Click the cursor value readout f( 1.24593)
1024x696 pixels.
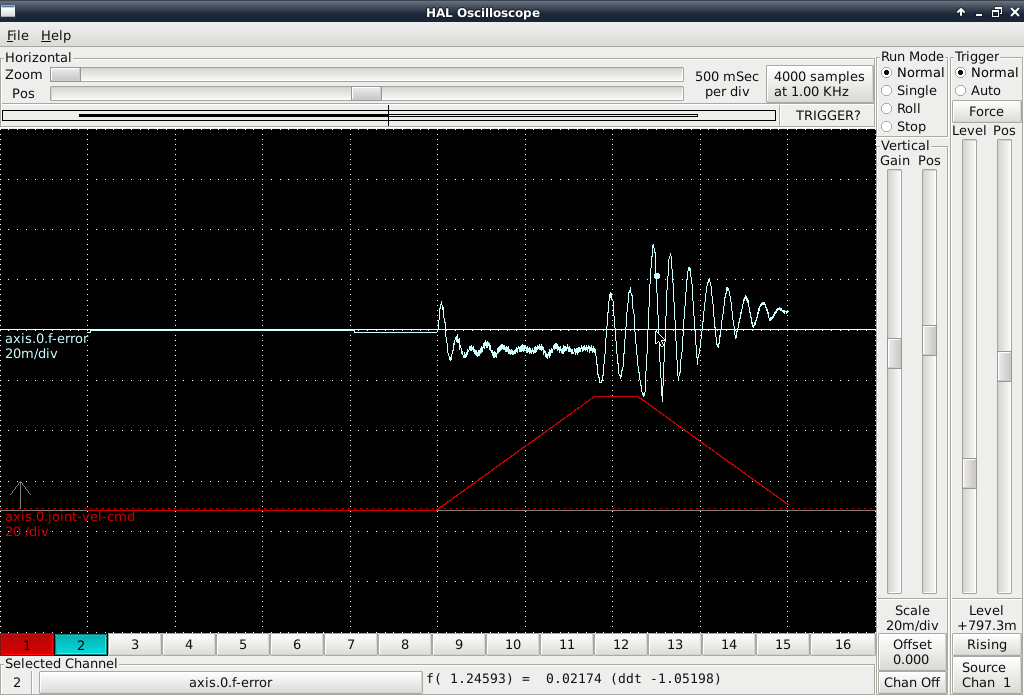pyautogui.click(x=573, y=678)
